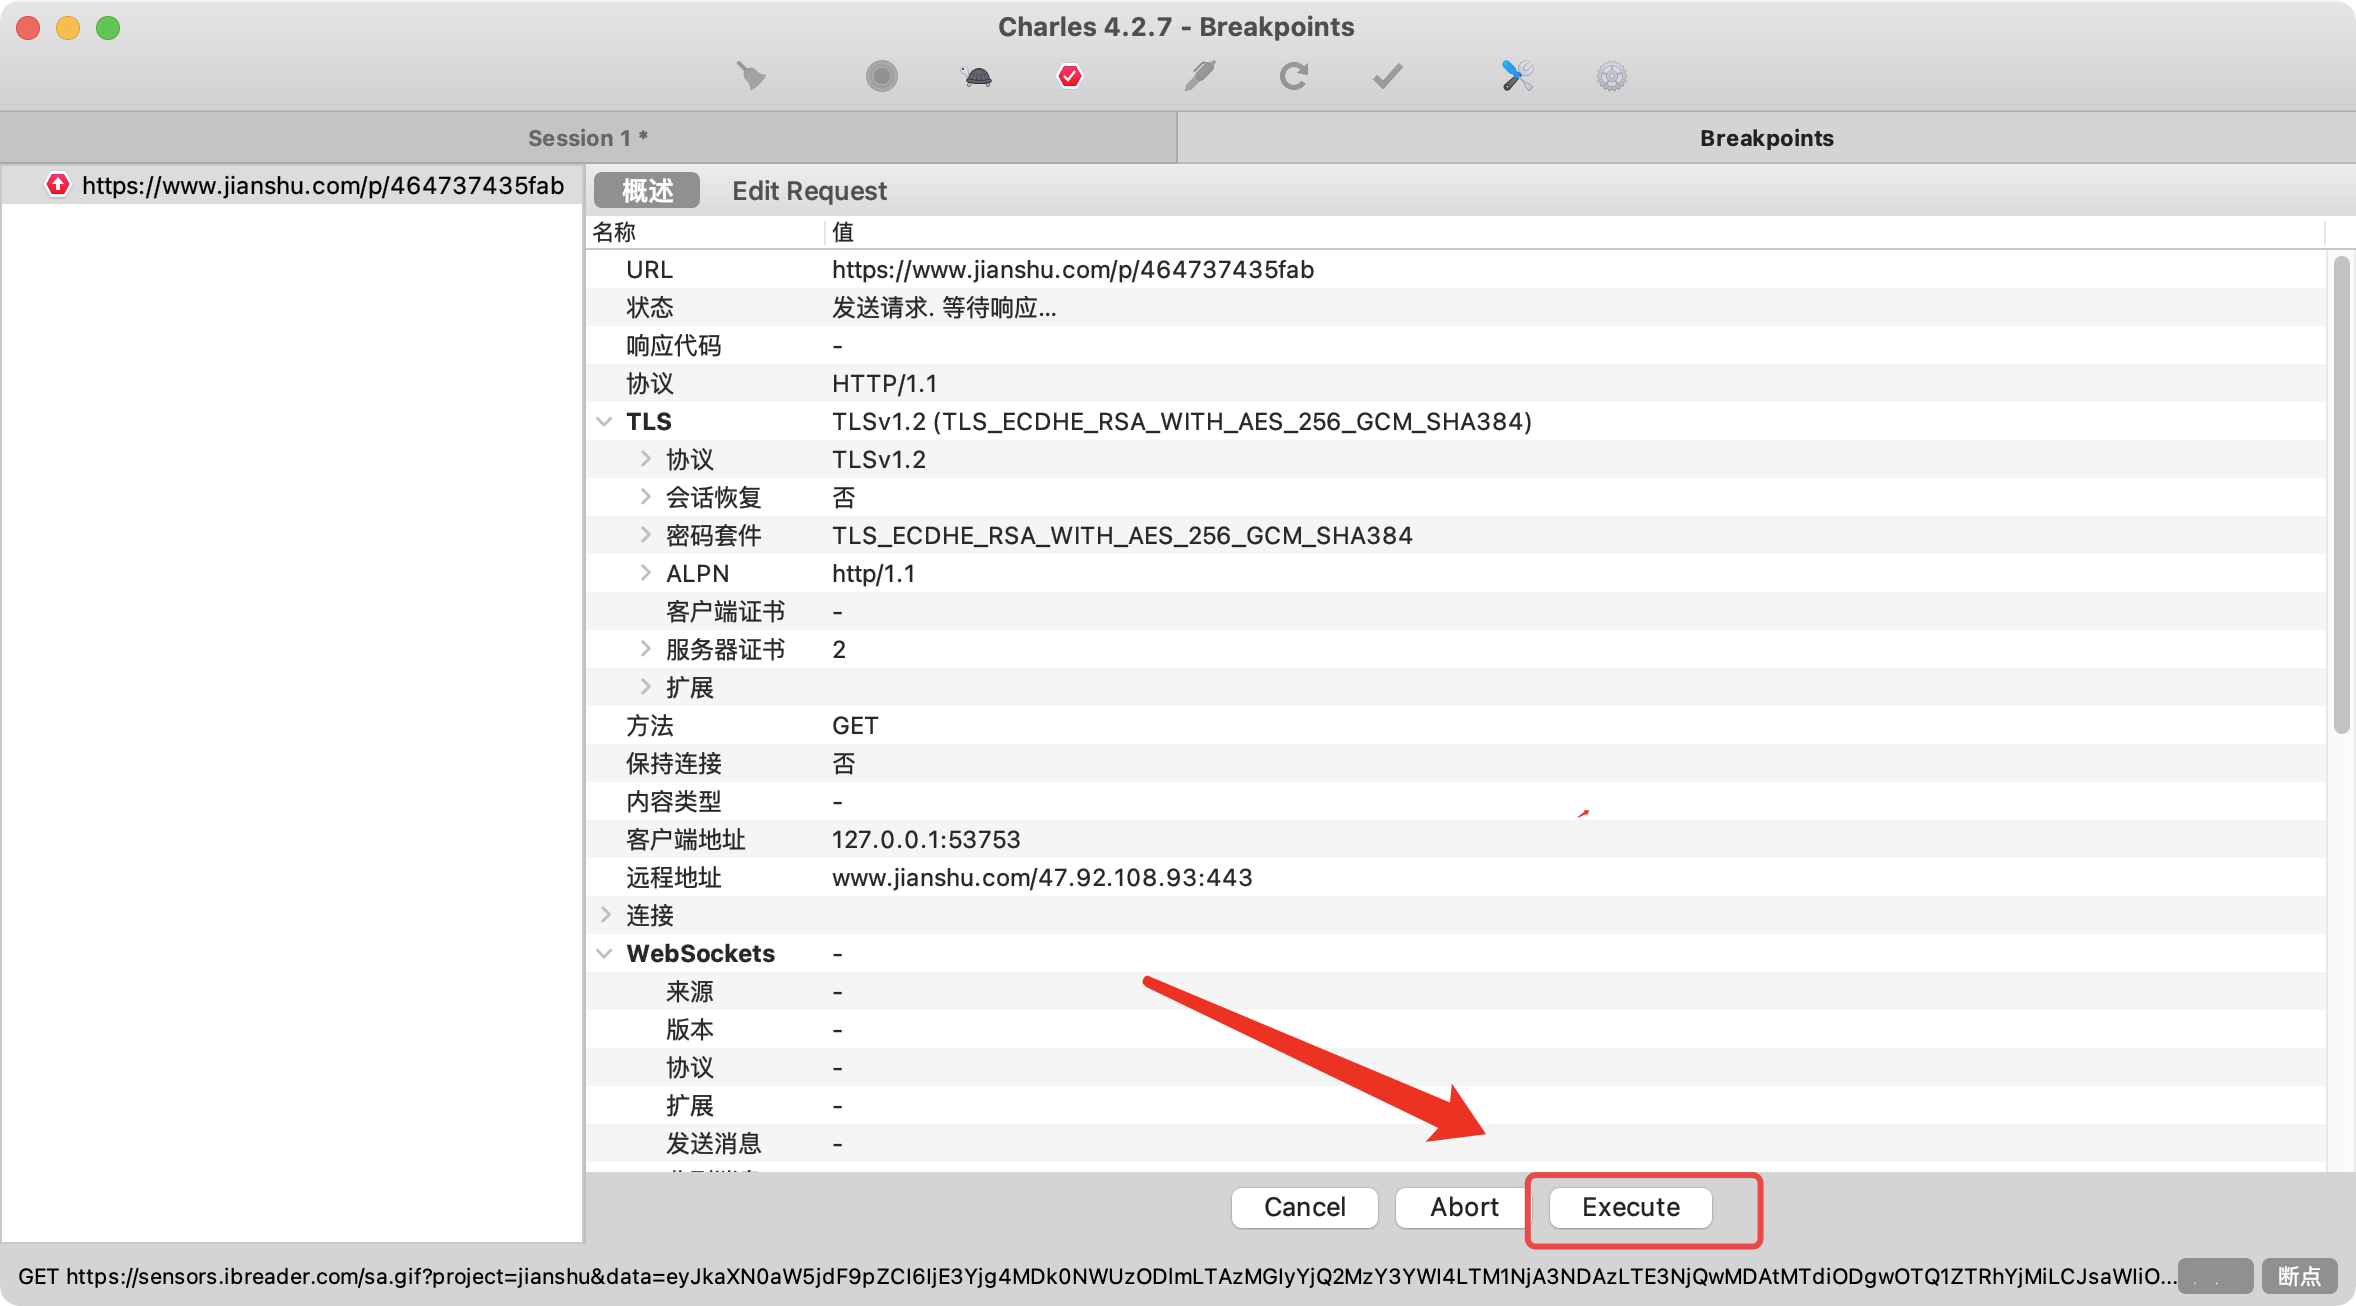Viewport: 2356px width, 1306px height.
Task: Select the 概述 overview tab
Action: point(647,190)
